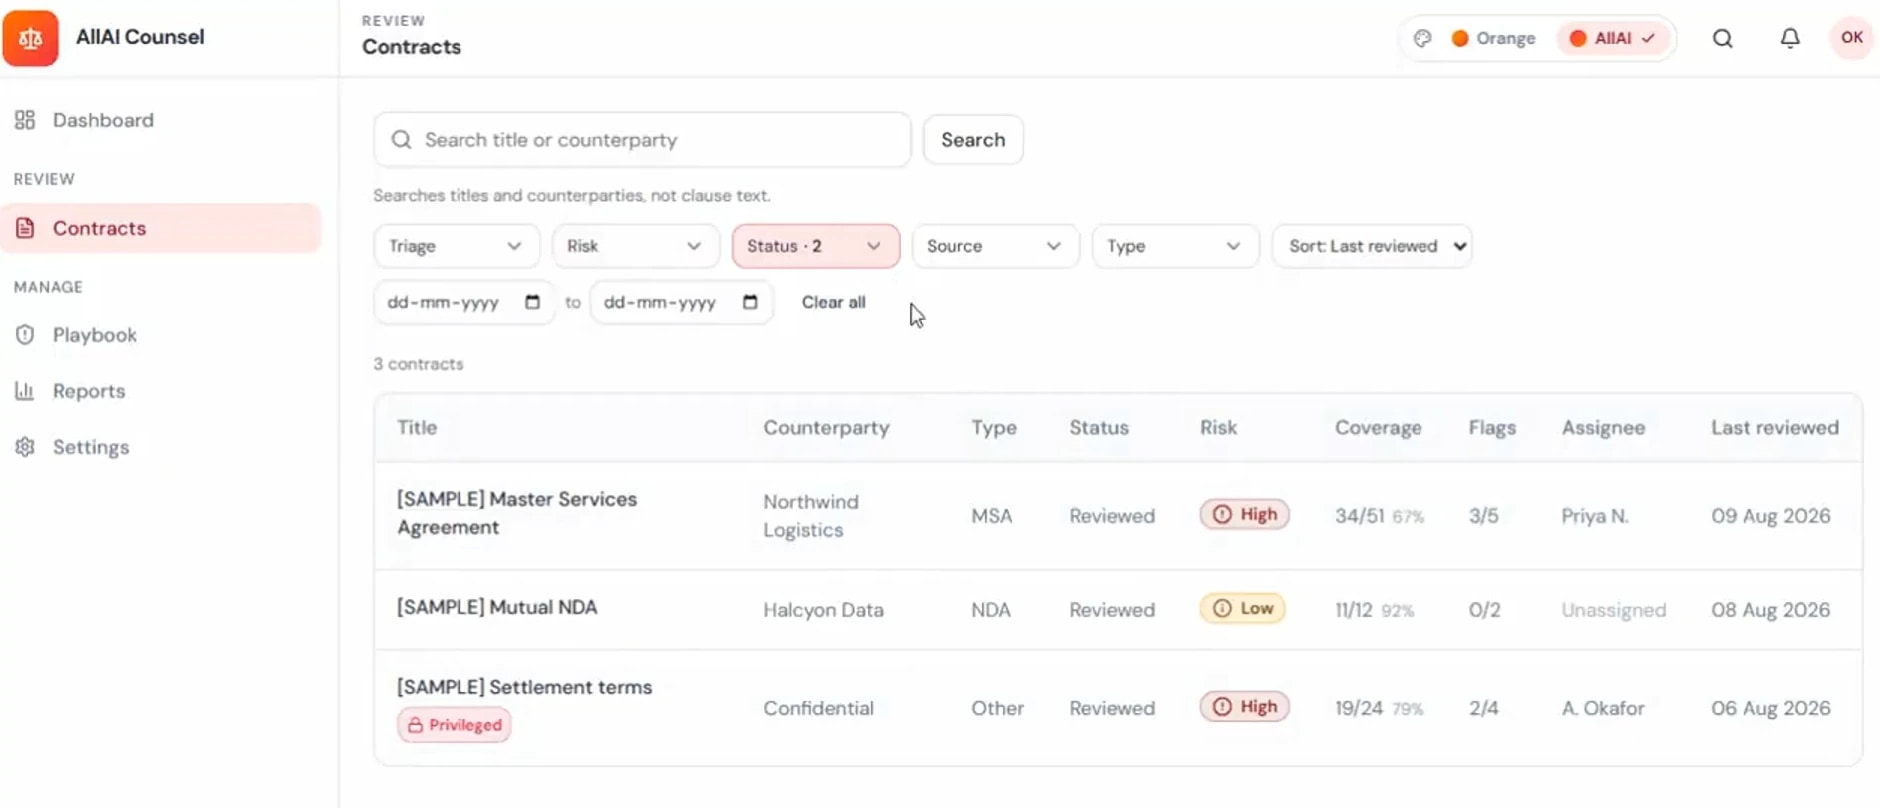This screenshot has height=808, width=1880.
Task: Select the AllAI color theme
Action: [1612, 38]
